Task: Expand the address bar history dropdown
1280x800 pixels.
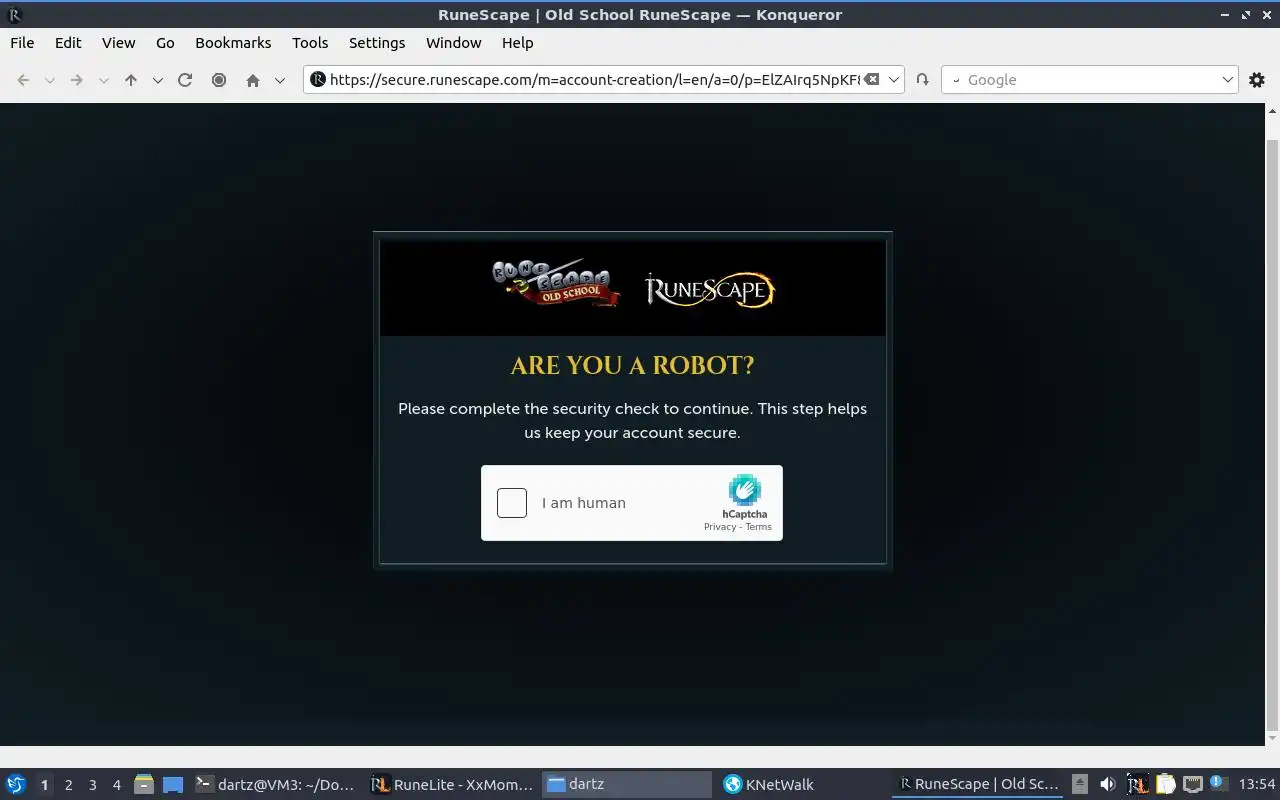Action: coord(895,80)
